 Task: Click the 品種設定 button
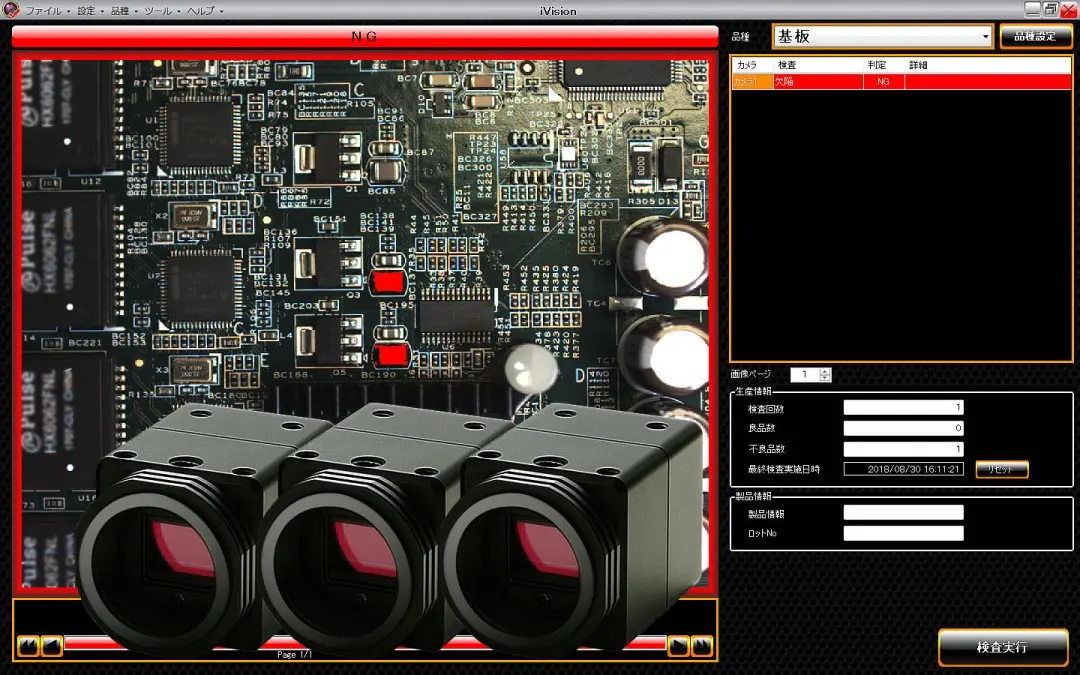(x=1035, y=37)
